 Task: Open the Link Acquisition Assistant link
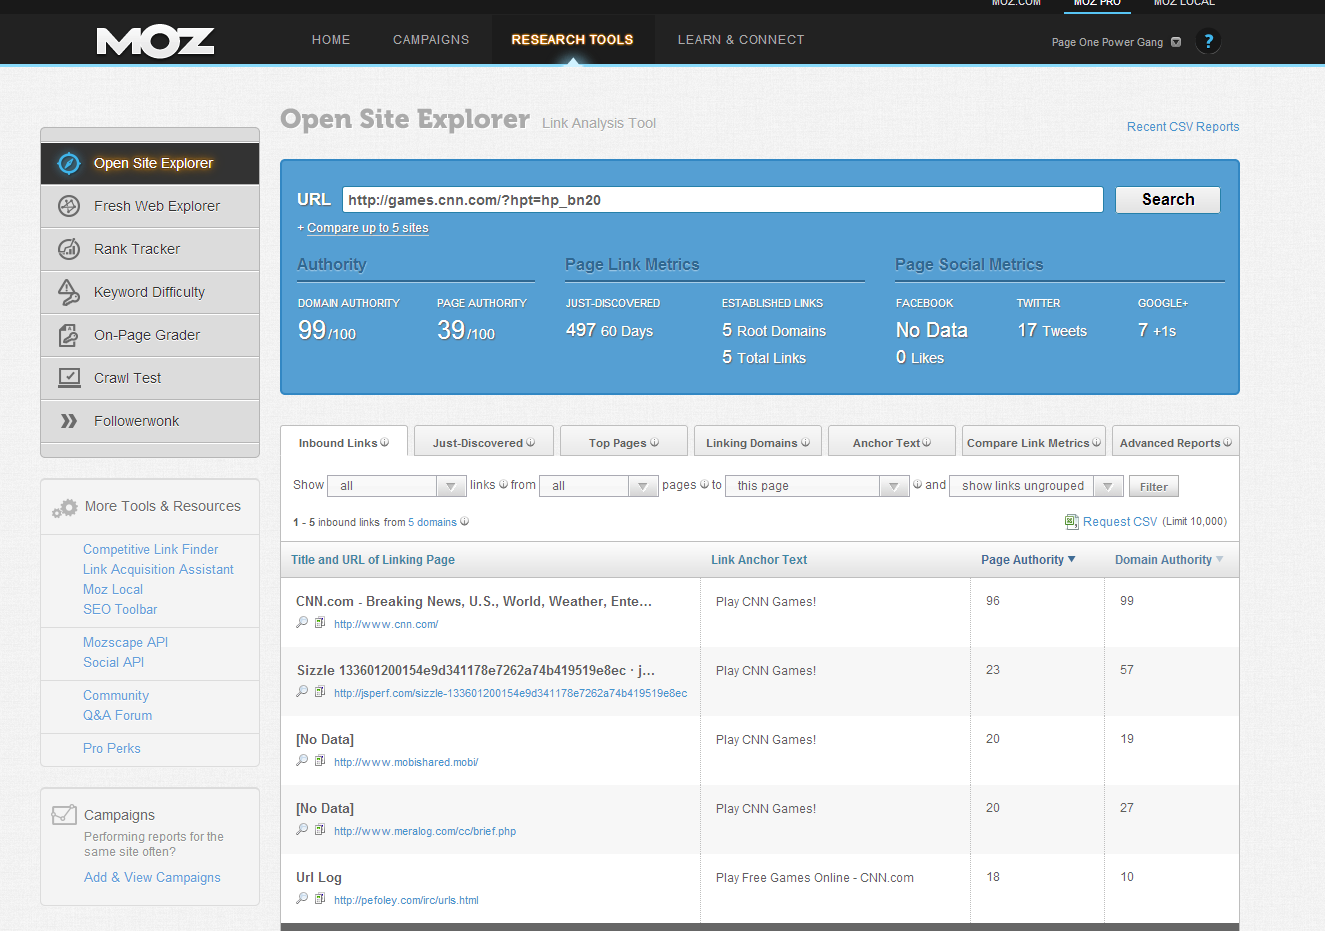click(158, 569)
